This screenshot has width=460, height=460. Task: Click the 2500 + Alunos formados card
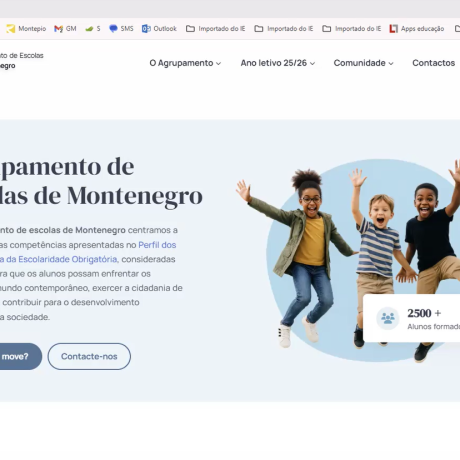pos(412,318)
